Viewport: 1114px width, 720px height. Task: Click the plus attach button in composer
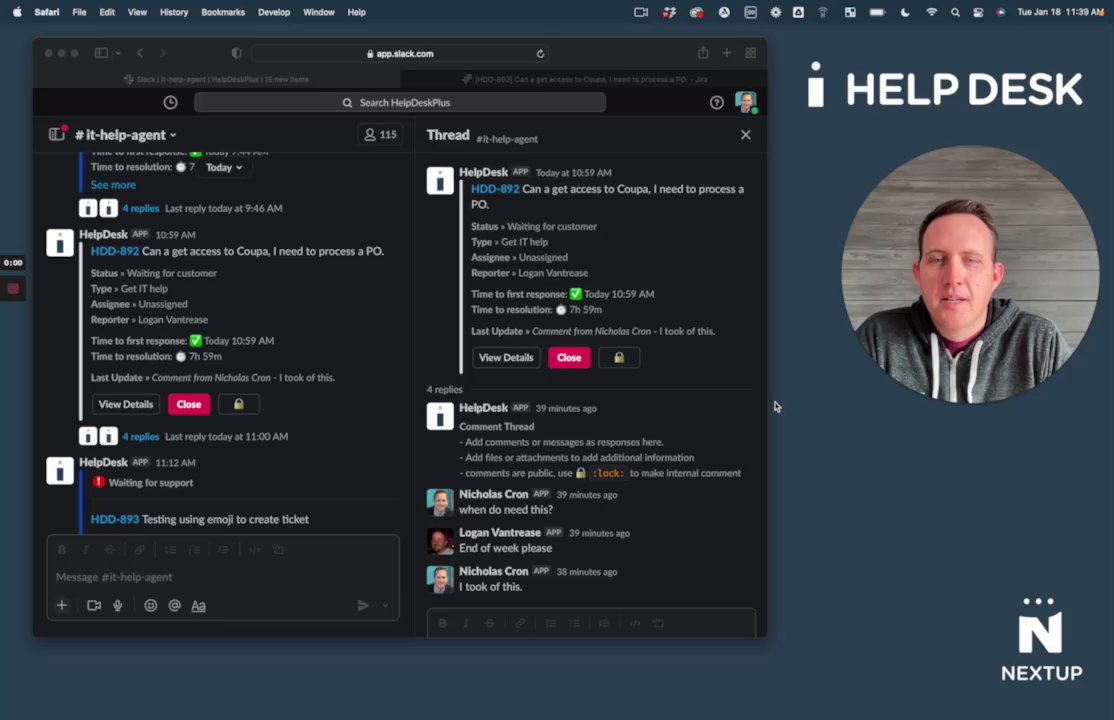62,606
